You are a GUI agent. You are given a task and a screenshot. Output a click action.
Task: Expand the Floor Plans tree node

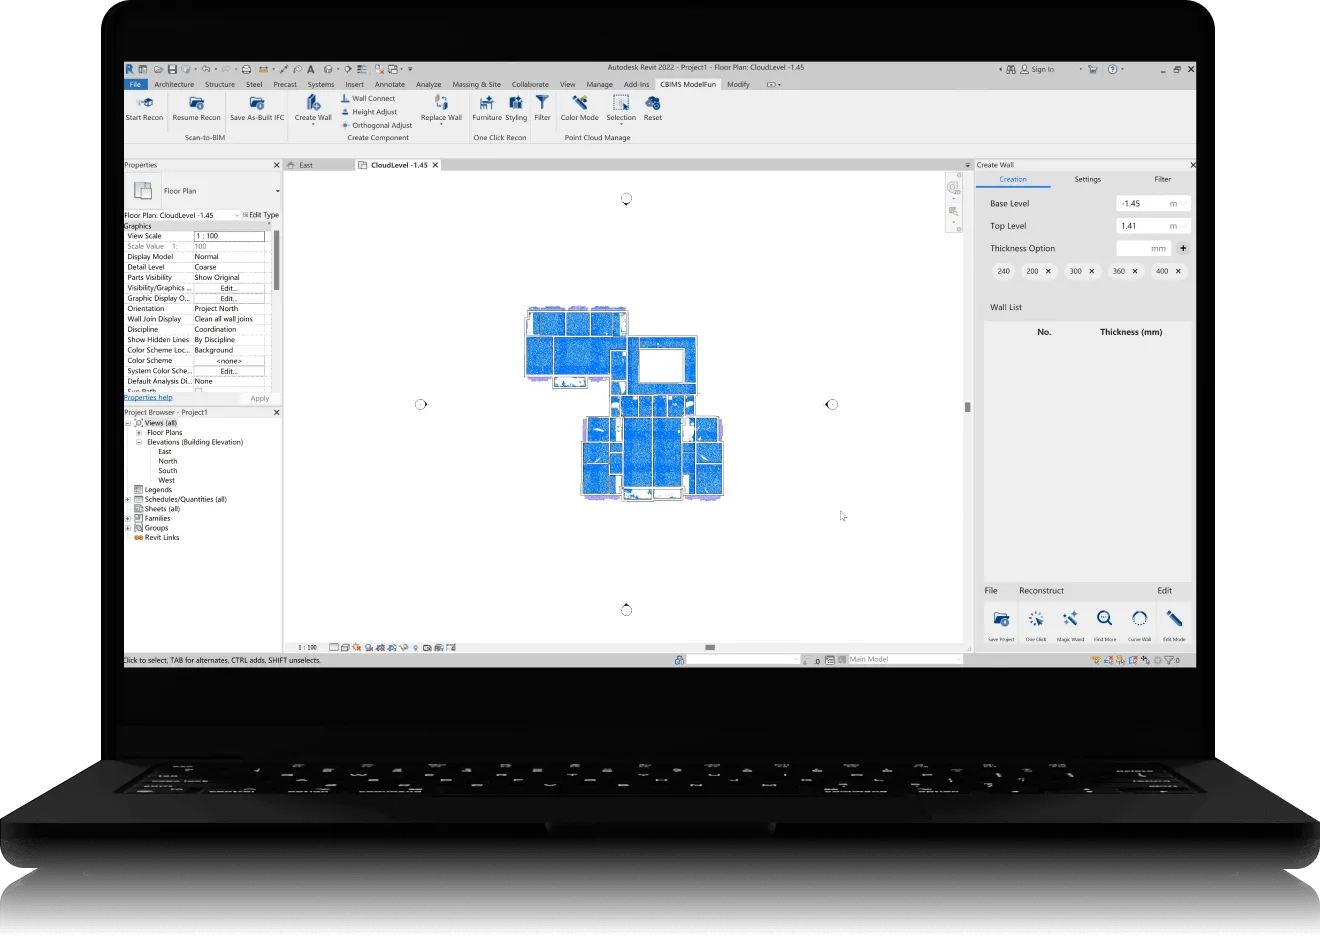tap(139, 433)
